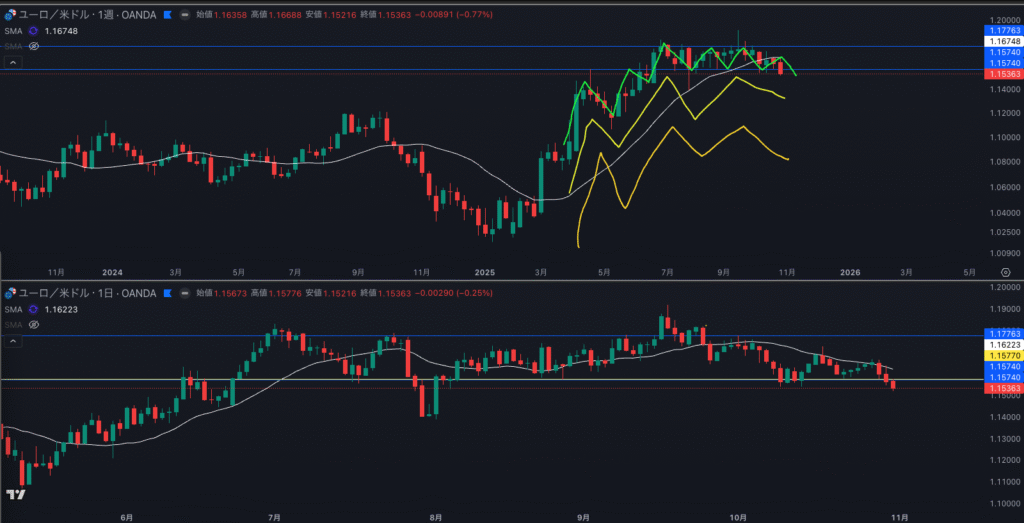This screenshot has height=523, width=1024.
Task: Click the round minus icon in weekly chart header
Action: click(x=187, y=15)
